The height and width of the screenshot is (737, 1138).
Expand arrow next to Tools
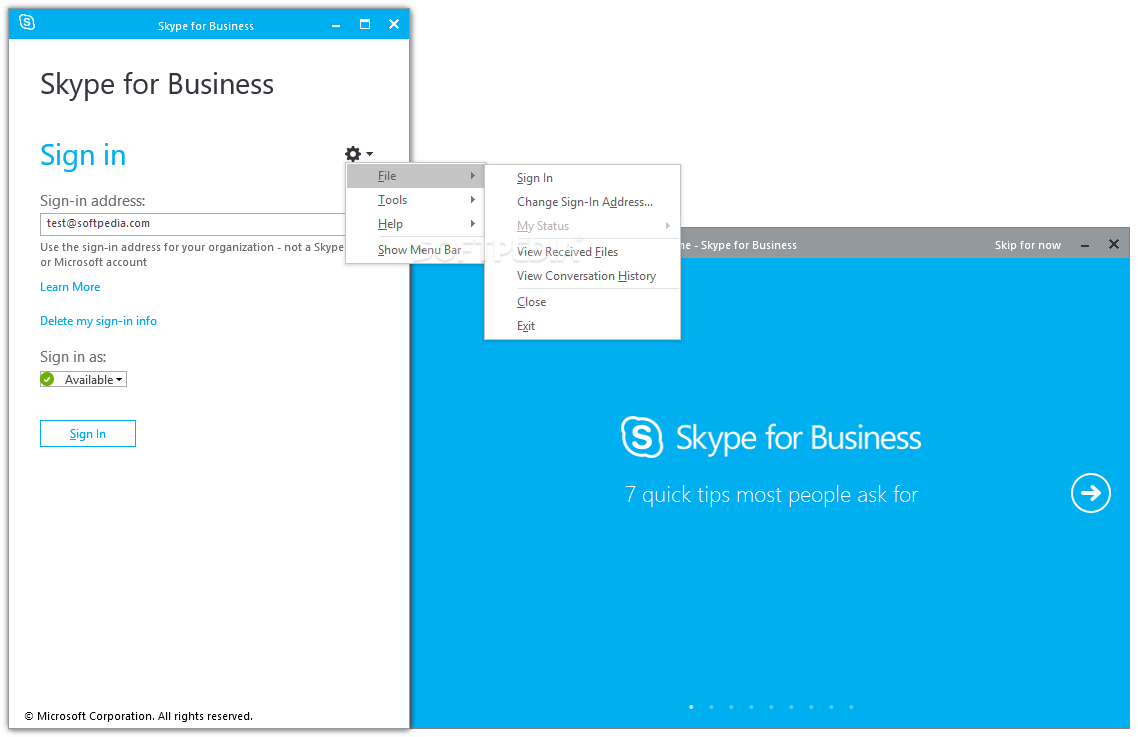[472, 200]
